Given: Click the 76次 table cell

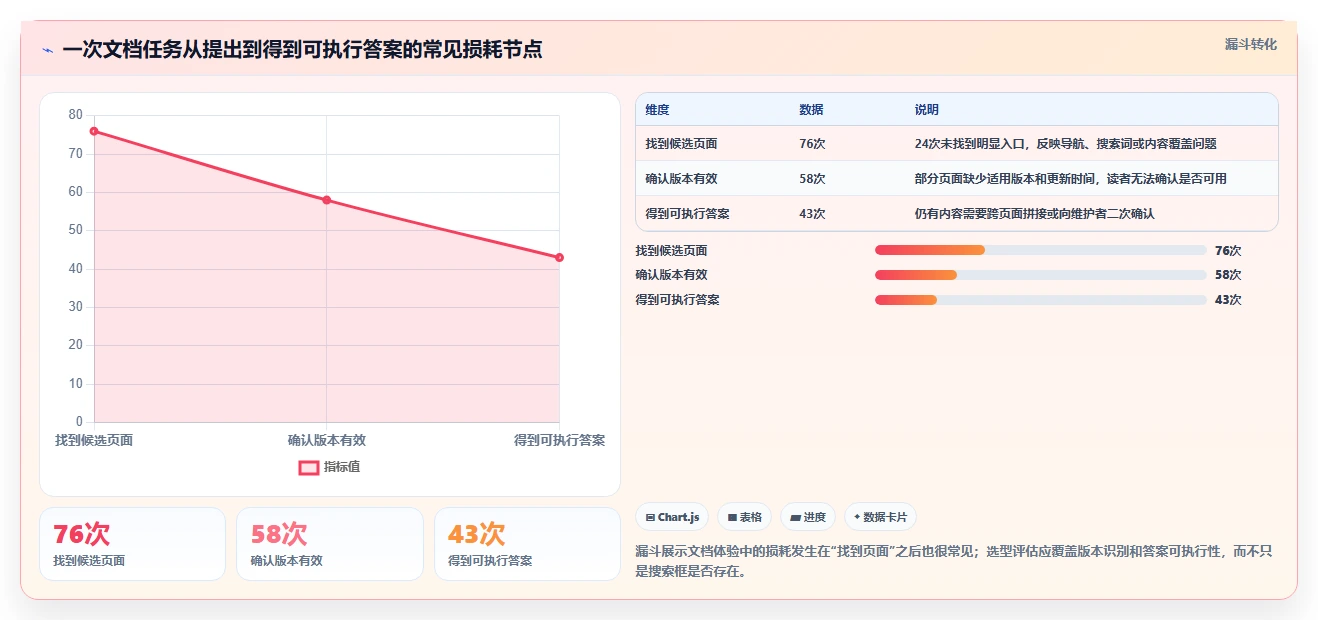Looking at the screenshot, I should point(812,144).
